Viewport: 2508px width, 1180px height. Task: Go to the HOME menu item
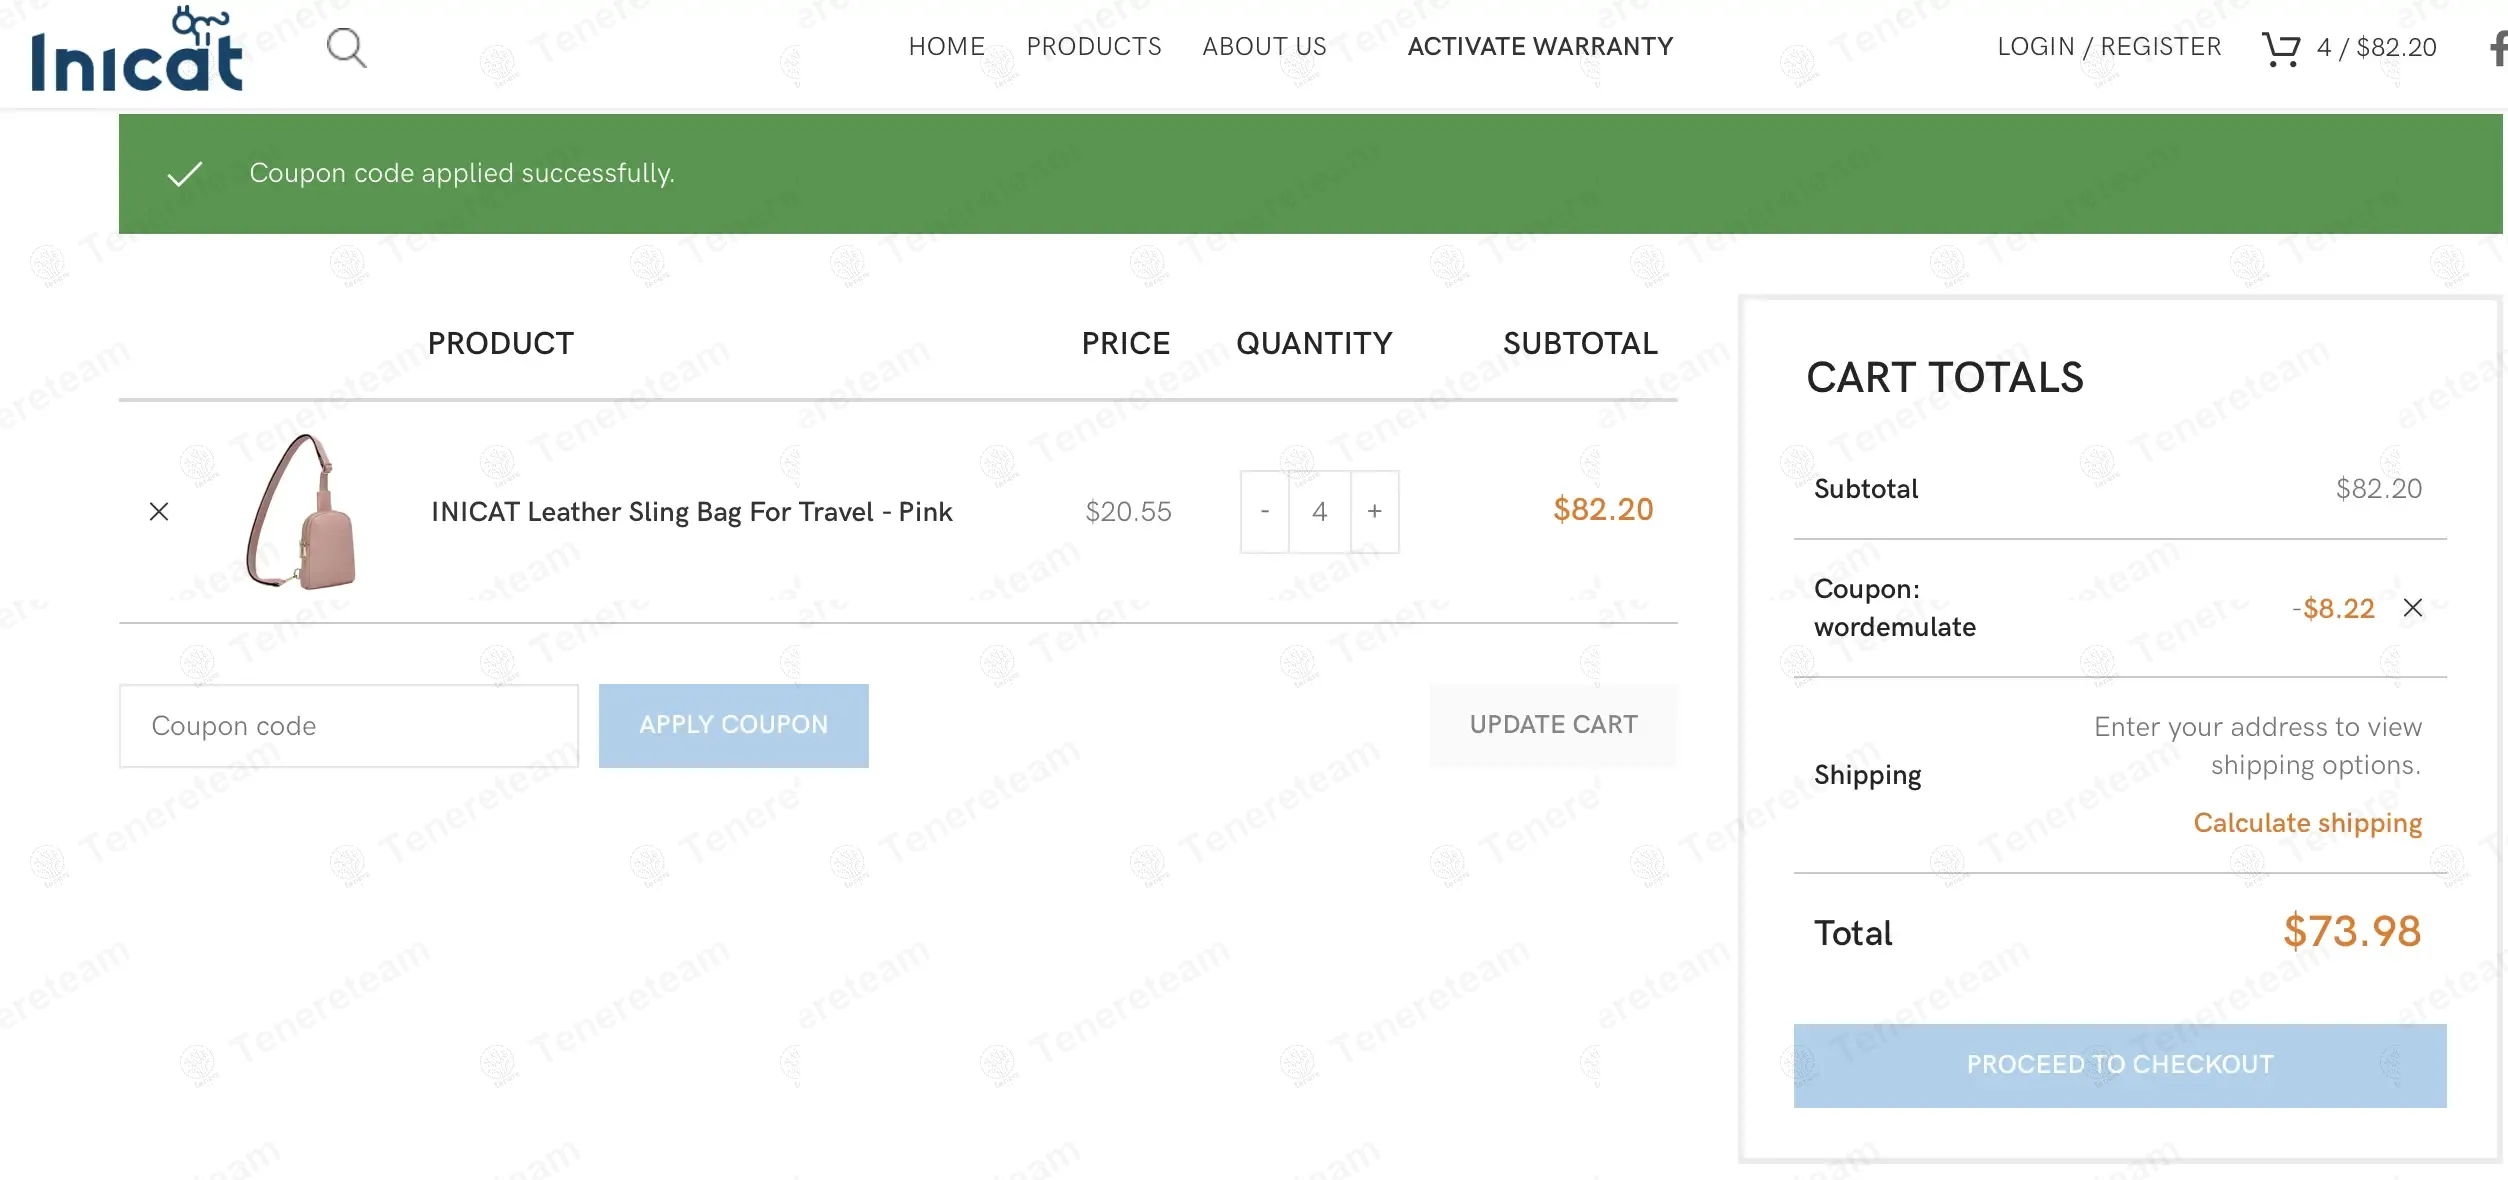947,47
